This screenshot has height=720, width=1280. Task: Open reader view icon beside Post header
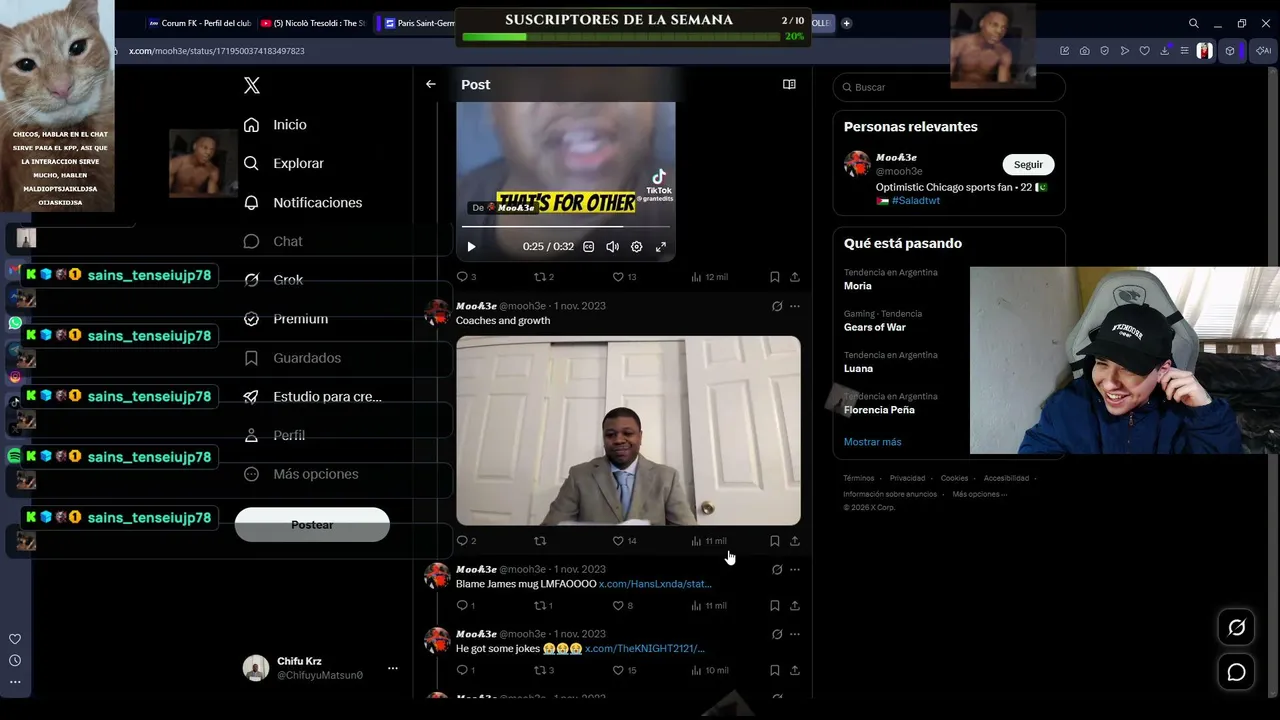[x=789, y=84]
